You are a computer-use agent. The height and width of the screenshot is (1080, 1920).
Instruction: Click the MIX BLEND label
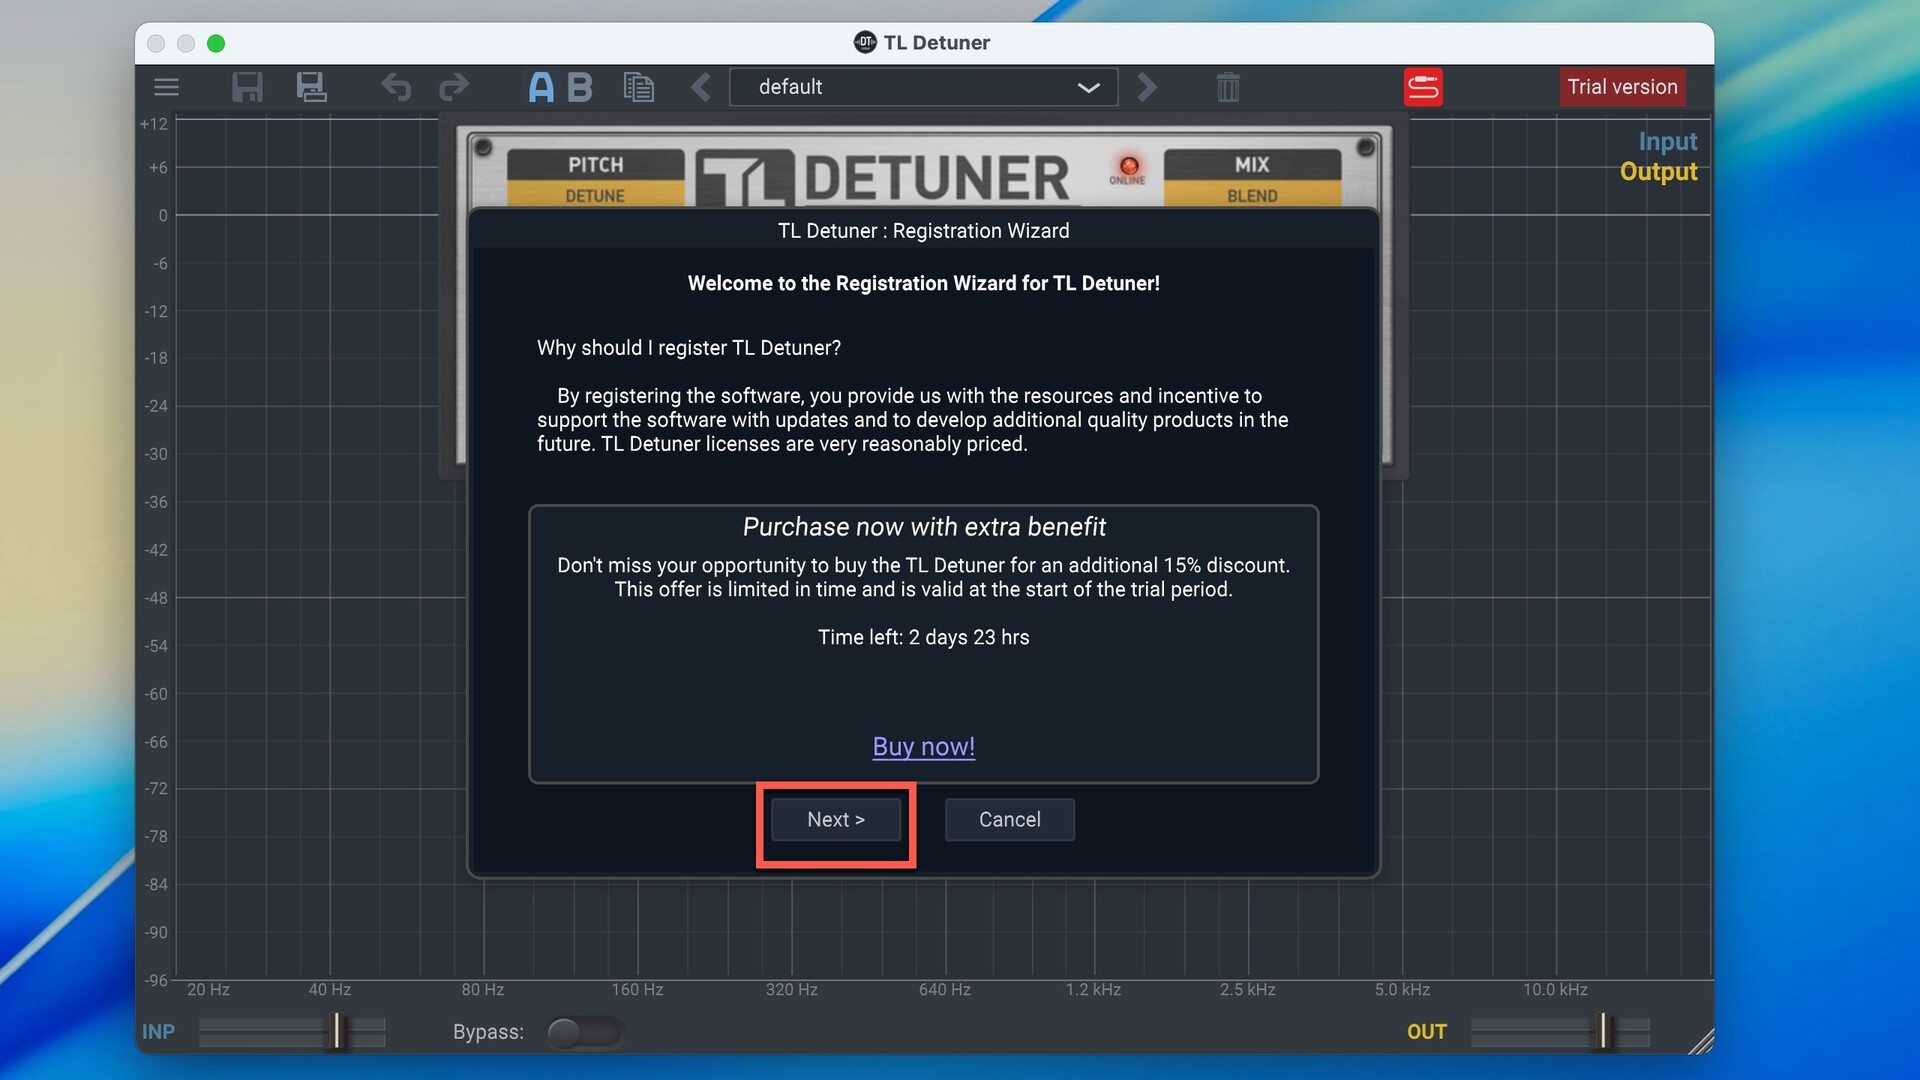point(1252,179)
